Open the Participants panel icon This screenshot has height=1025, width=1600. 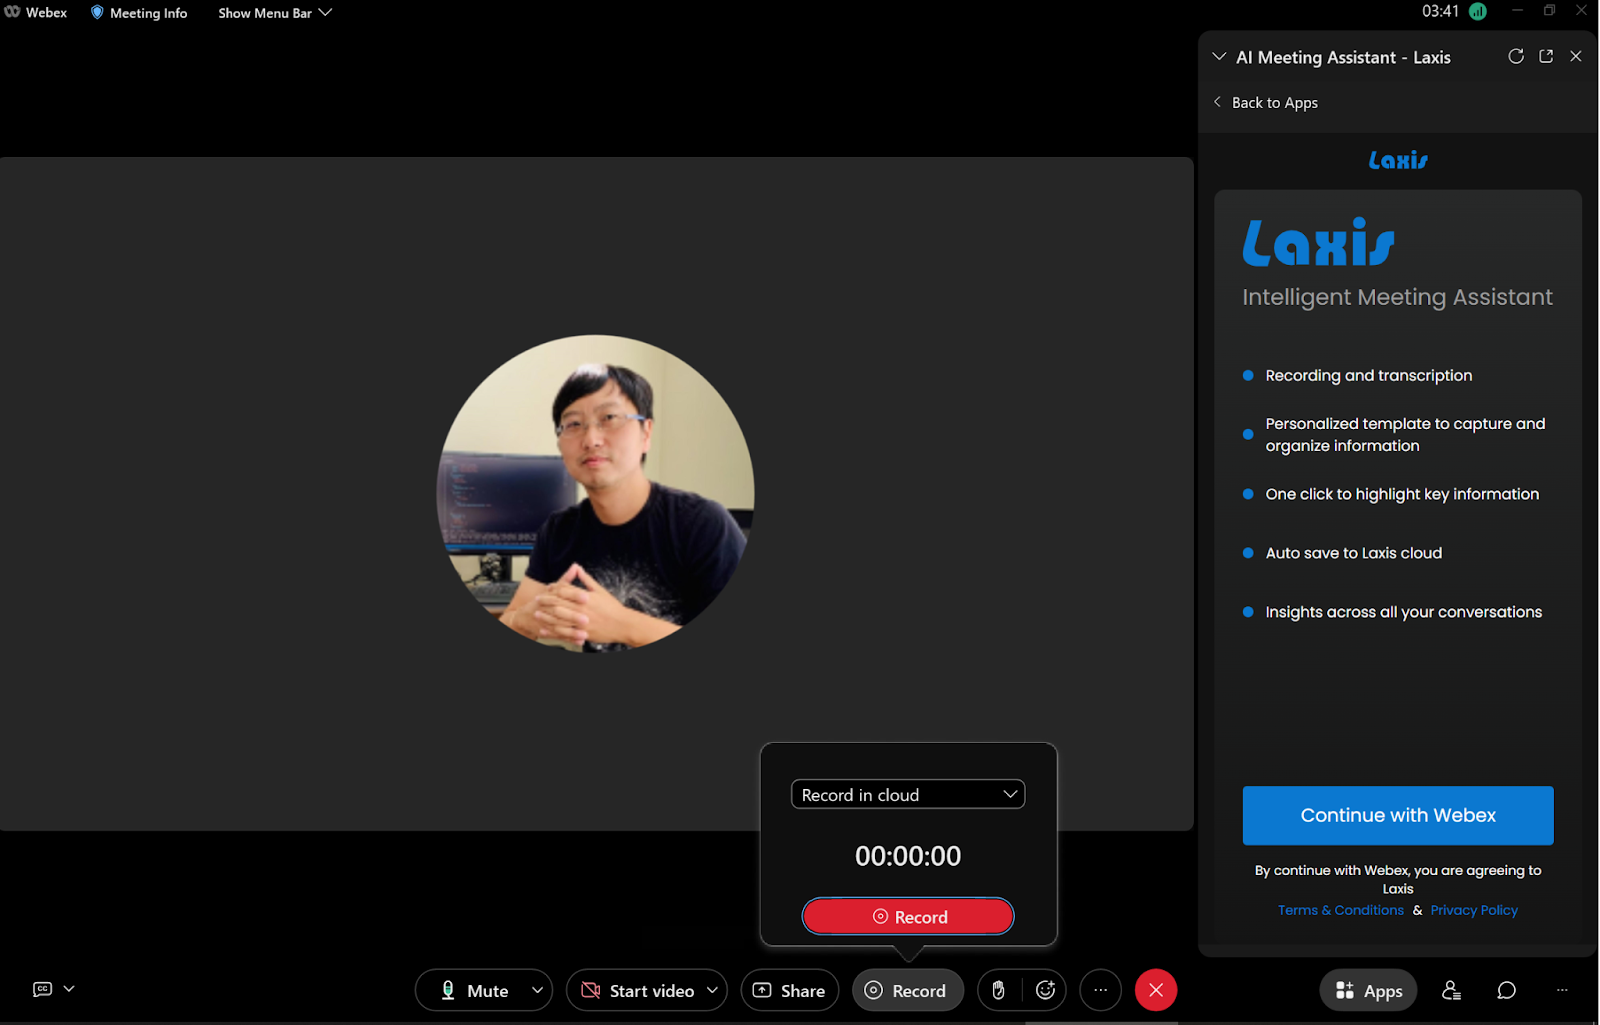coord(1452,990)
